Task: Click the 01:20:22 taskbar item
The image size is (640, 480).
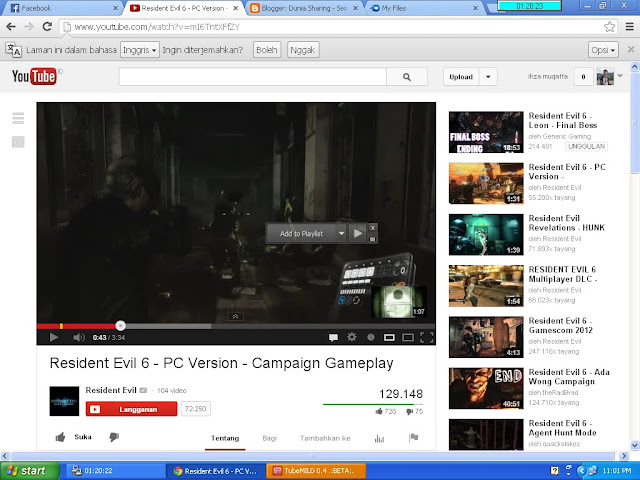Action: (x=115, y=471)
